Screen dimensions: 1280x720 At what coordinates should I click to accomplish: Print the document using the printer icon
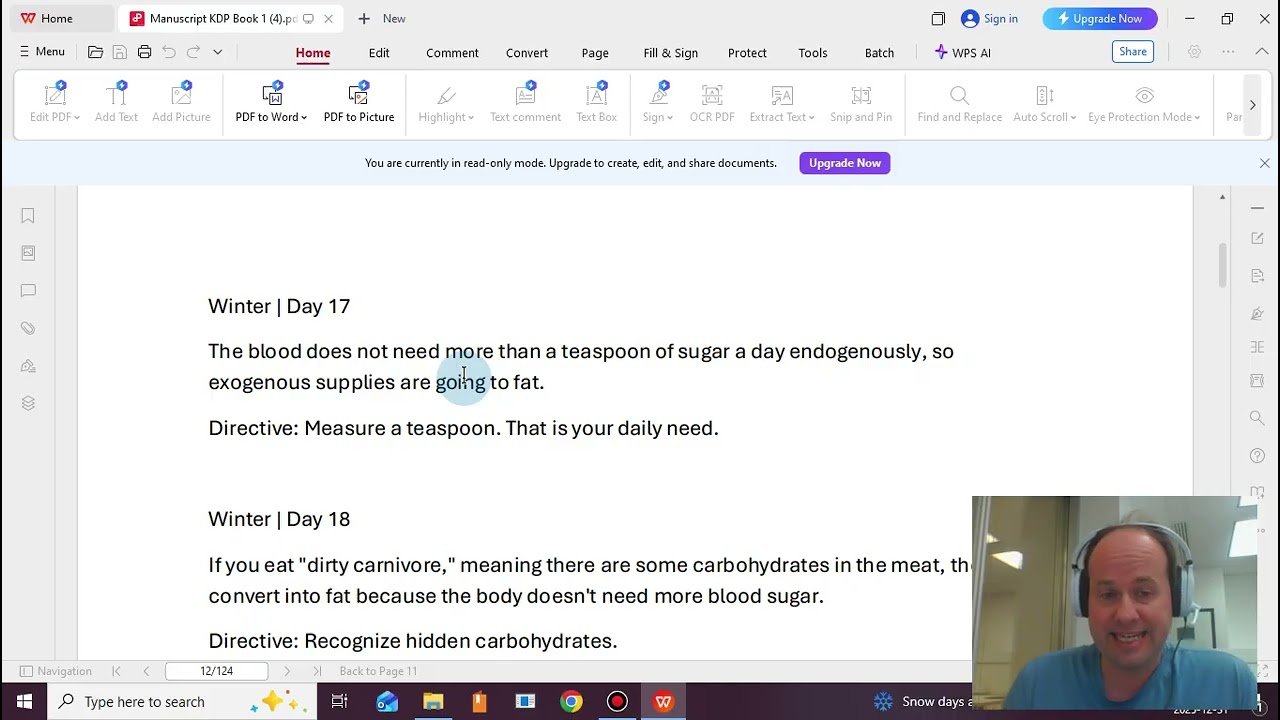click(144, 52)
